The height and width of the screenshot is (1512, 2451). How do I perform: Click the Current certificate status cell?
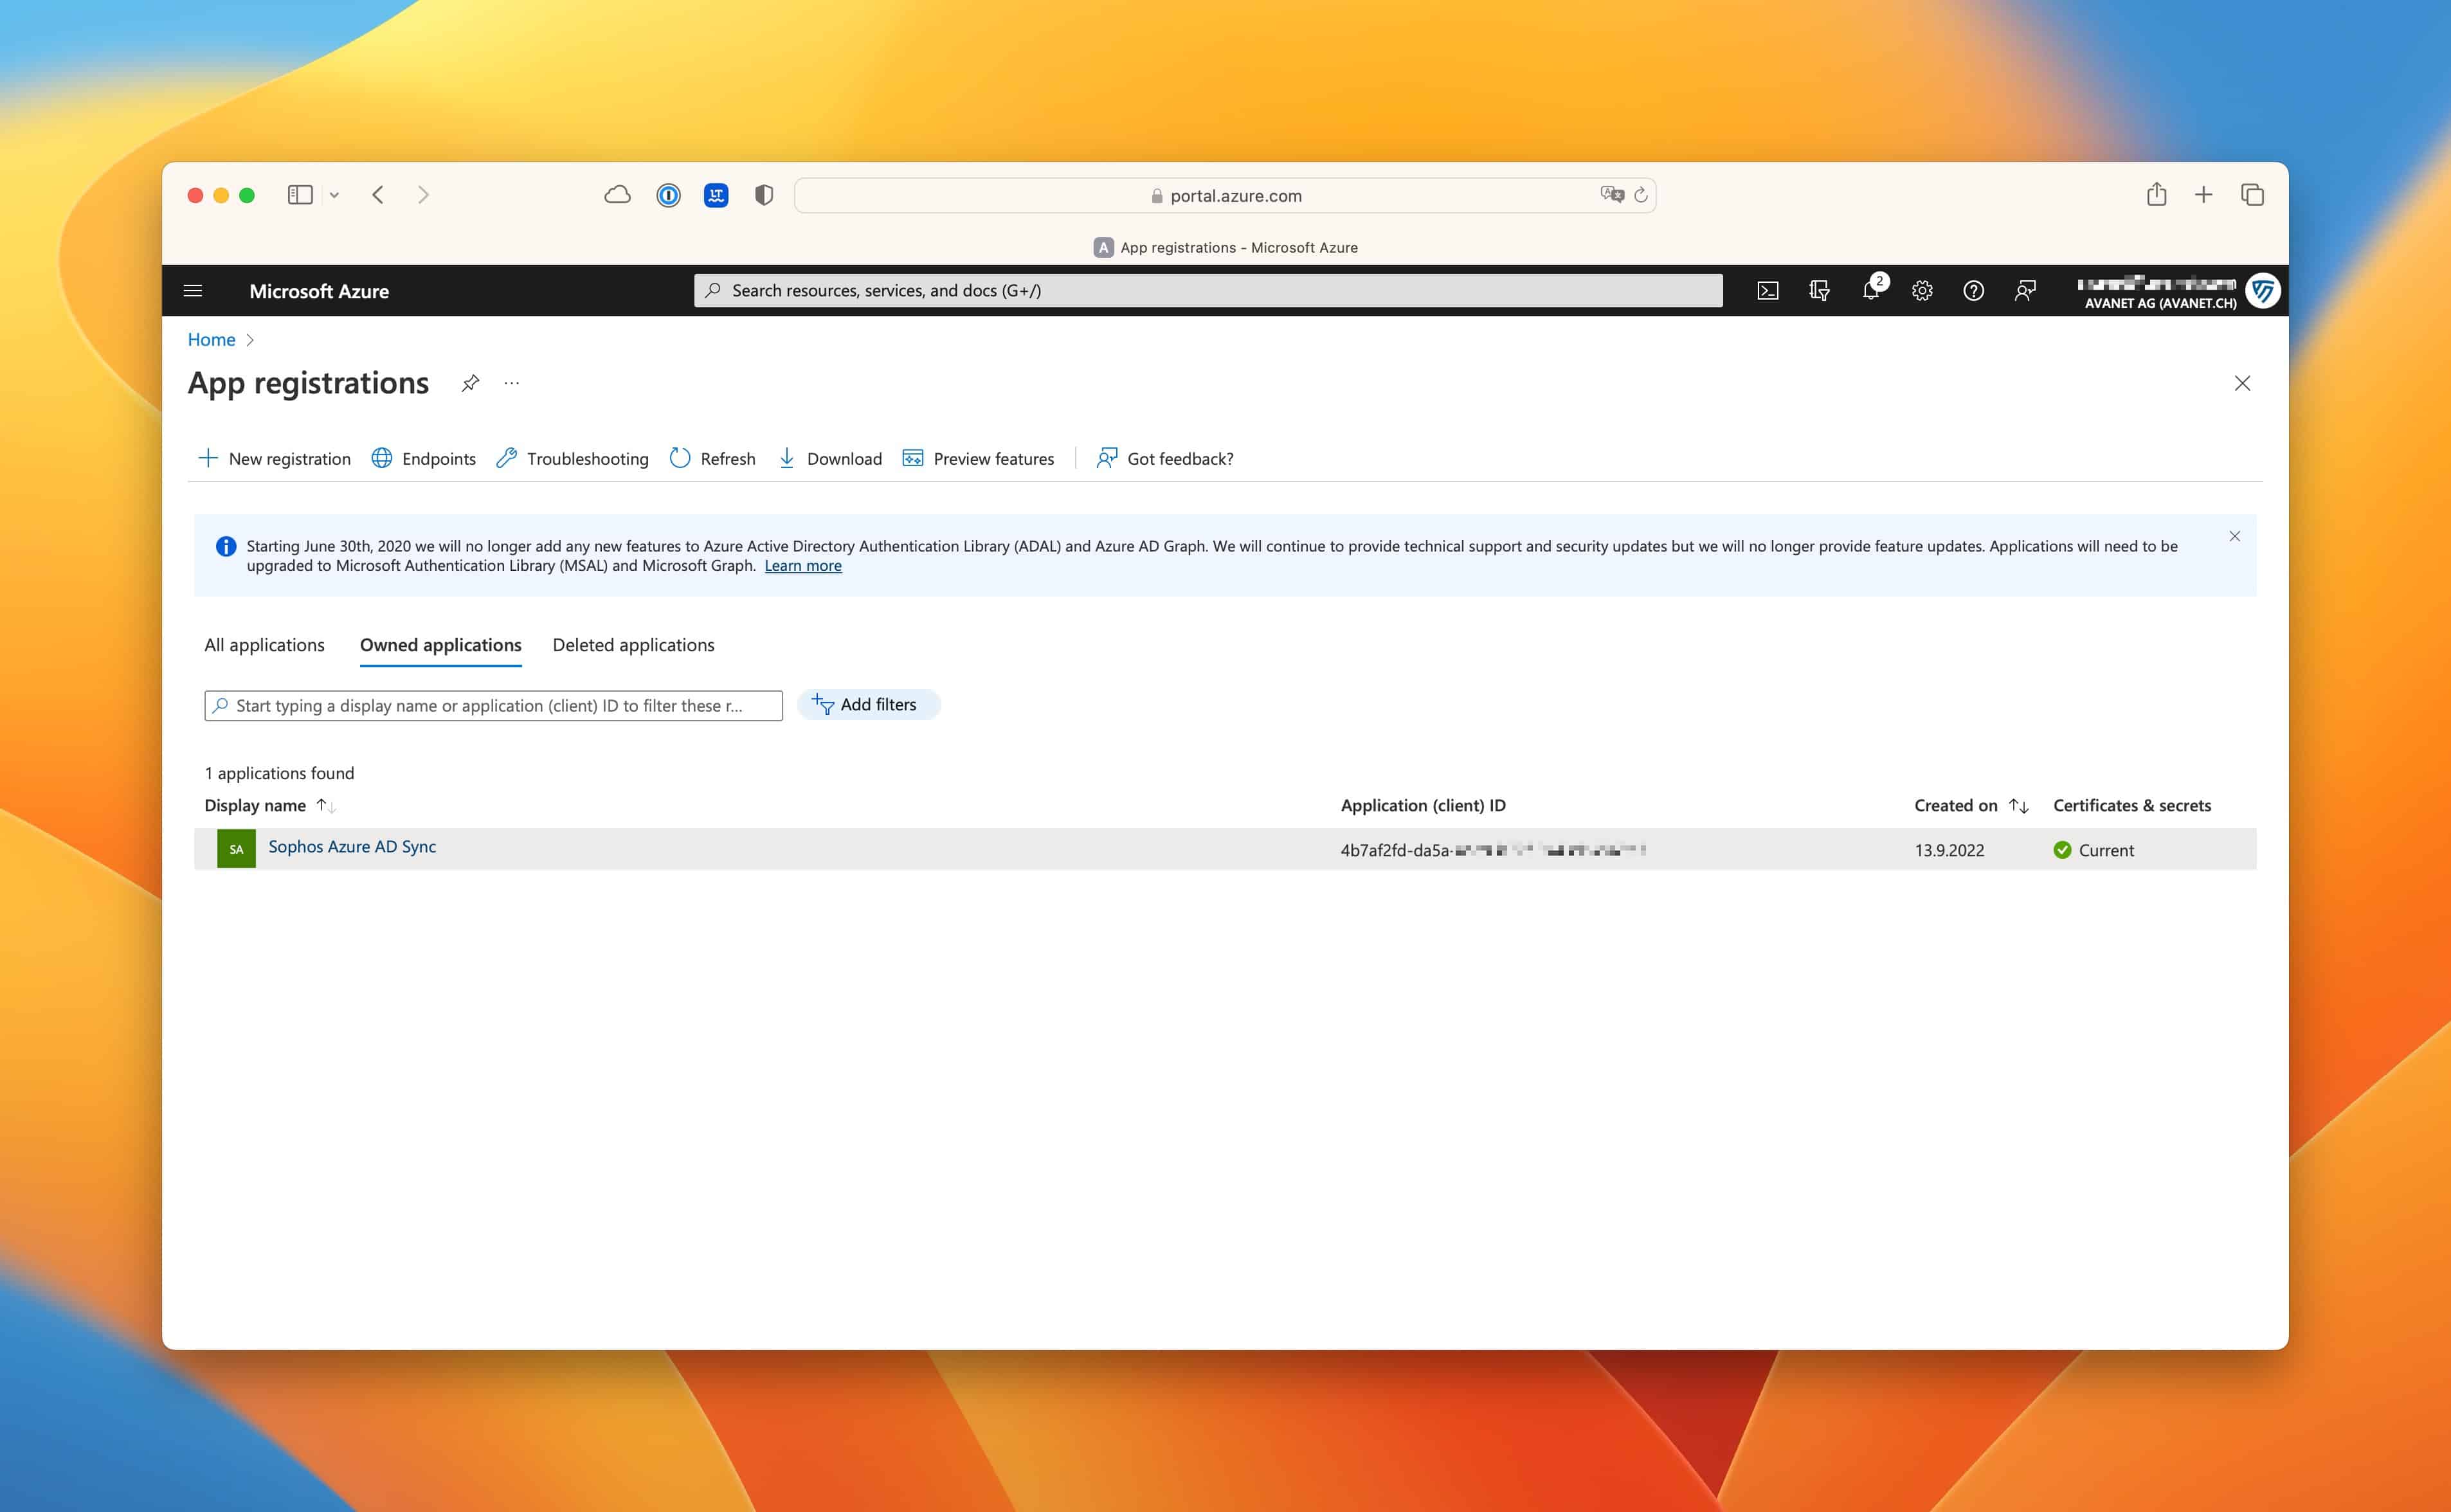point(2093,850)
